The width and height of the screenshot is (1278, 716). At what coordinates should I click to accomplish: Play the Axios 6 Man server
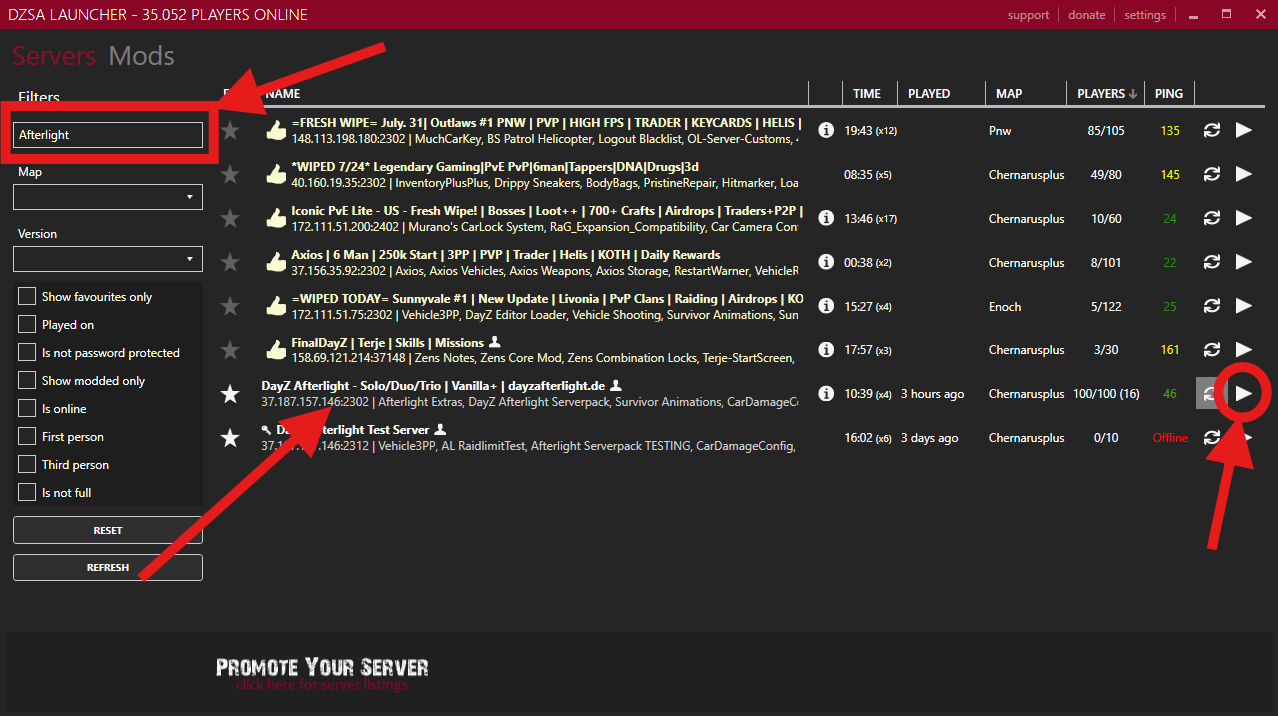(x=1243, y=262)
